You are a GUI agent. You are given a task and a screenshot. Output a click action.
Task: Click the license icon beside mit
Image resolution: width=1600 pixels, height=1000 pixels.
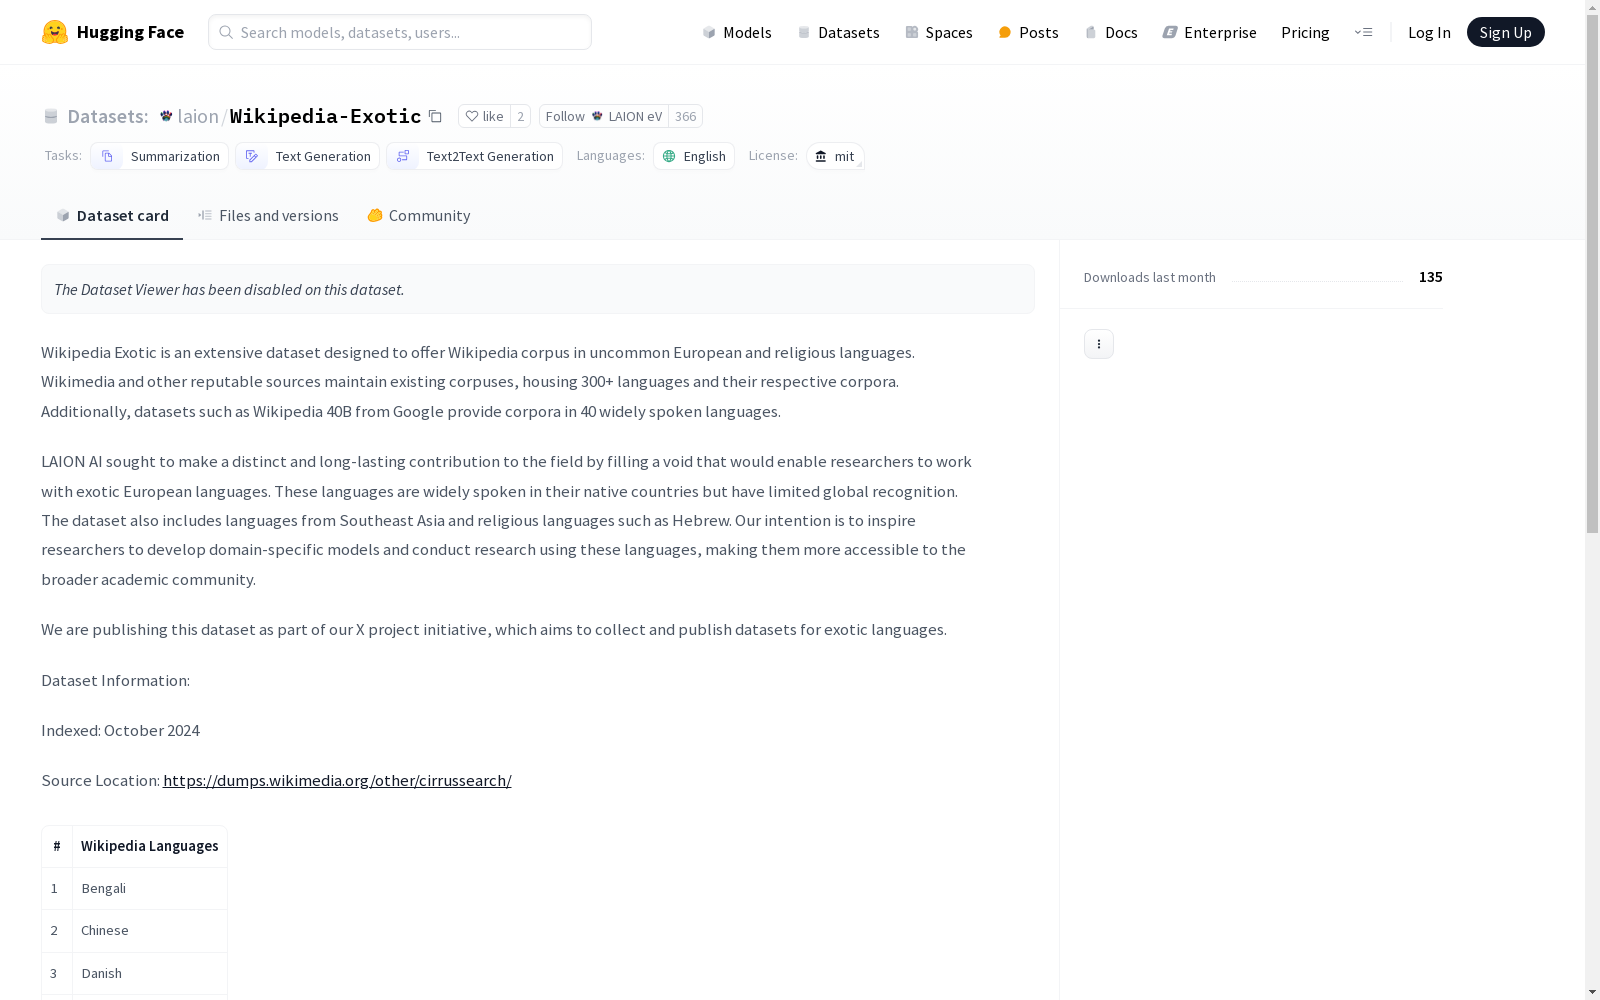(821, 156)
